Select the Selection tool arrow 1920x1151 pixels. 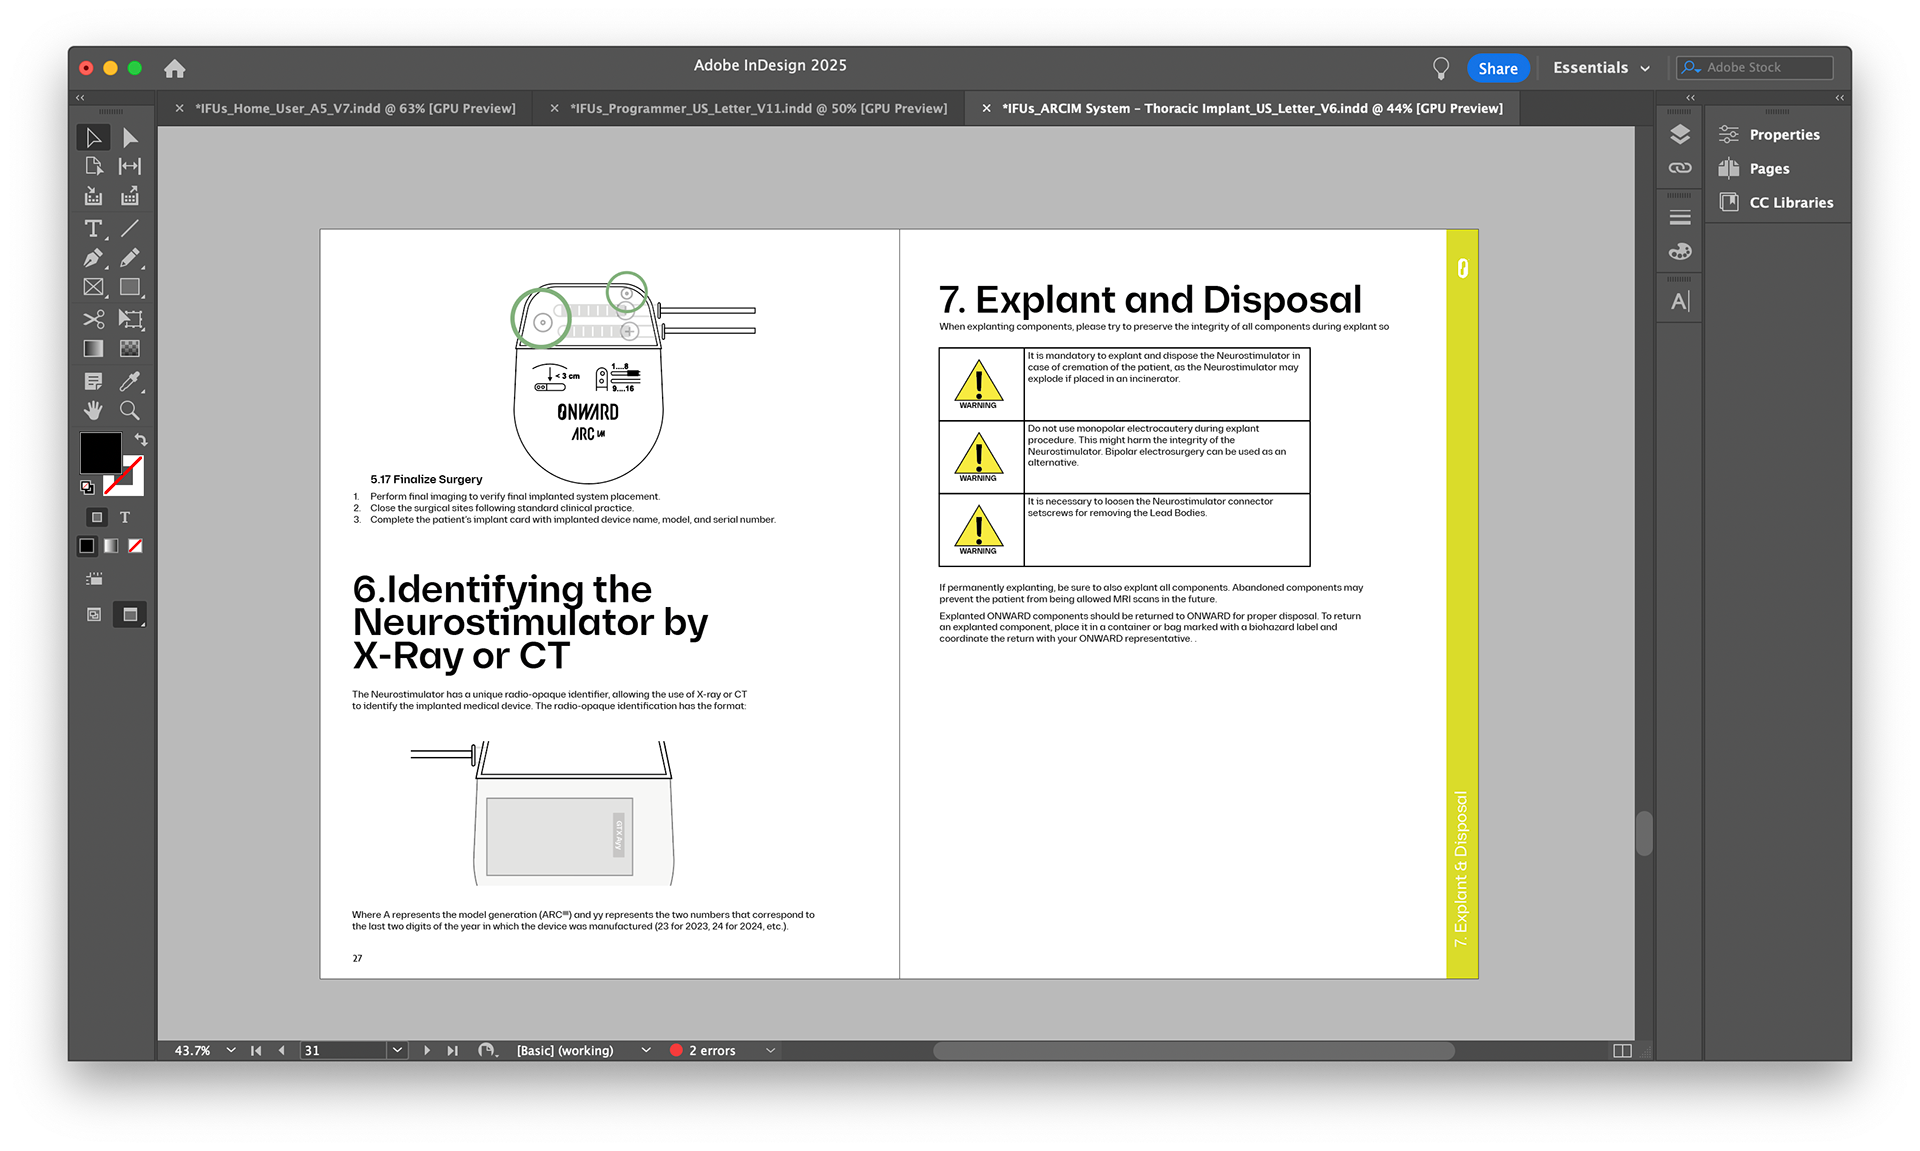(x=93, y=137)
